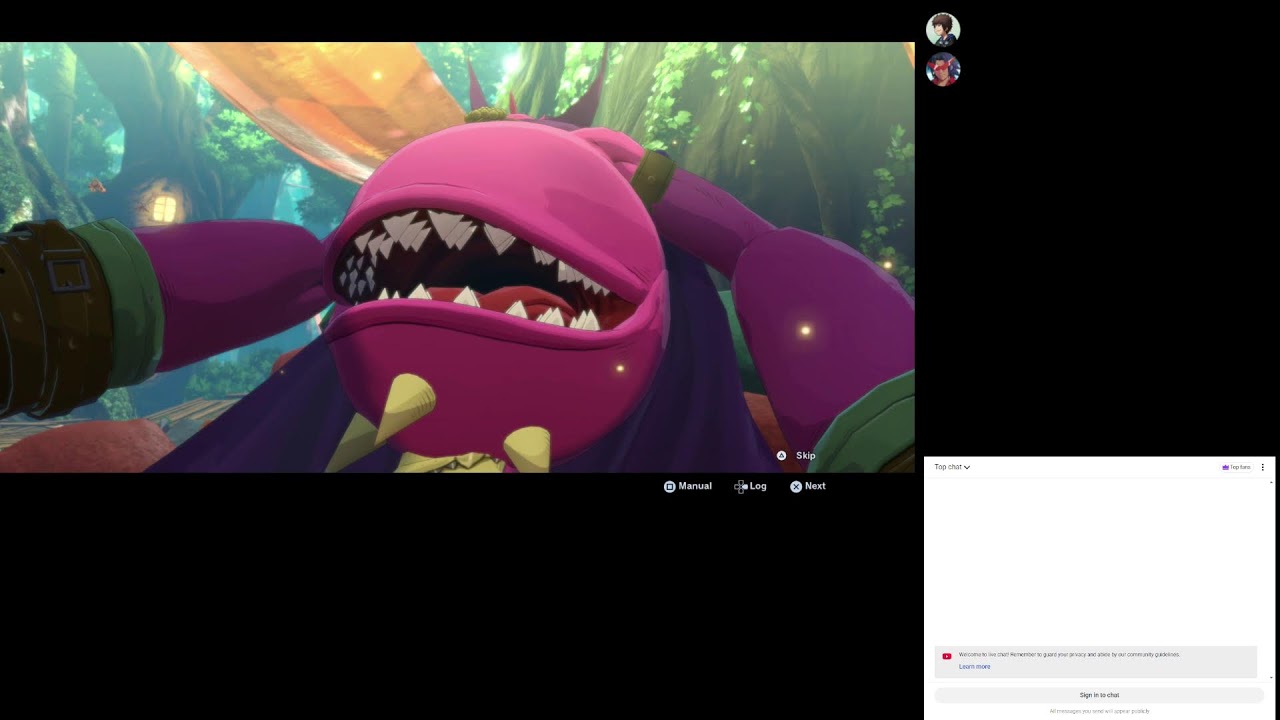The image size is (1280, 720).
Task: Follow the Learn more link
Action: point(975,667)
